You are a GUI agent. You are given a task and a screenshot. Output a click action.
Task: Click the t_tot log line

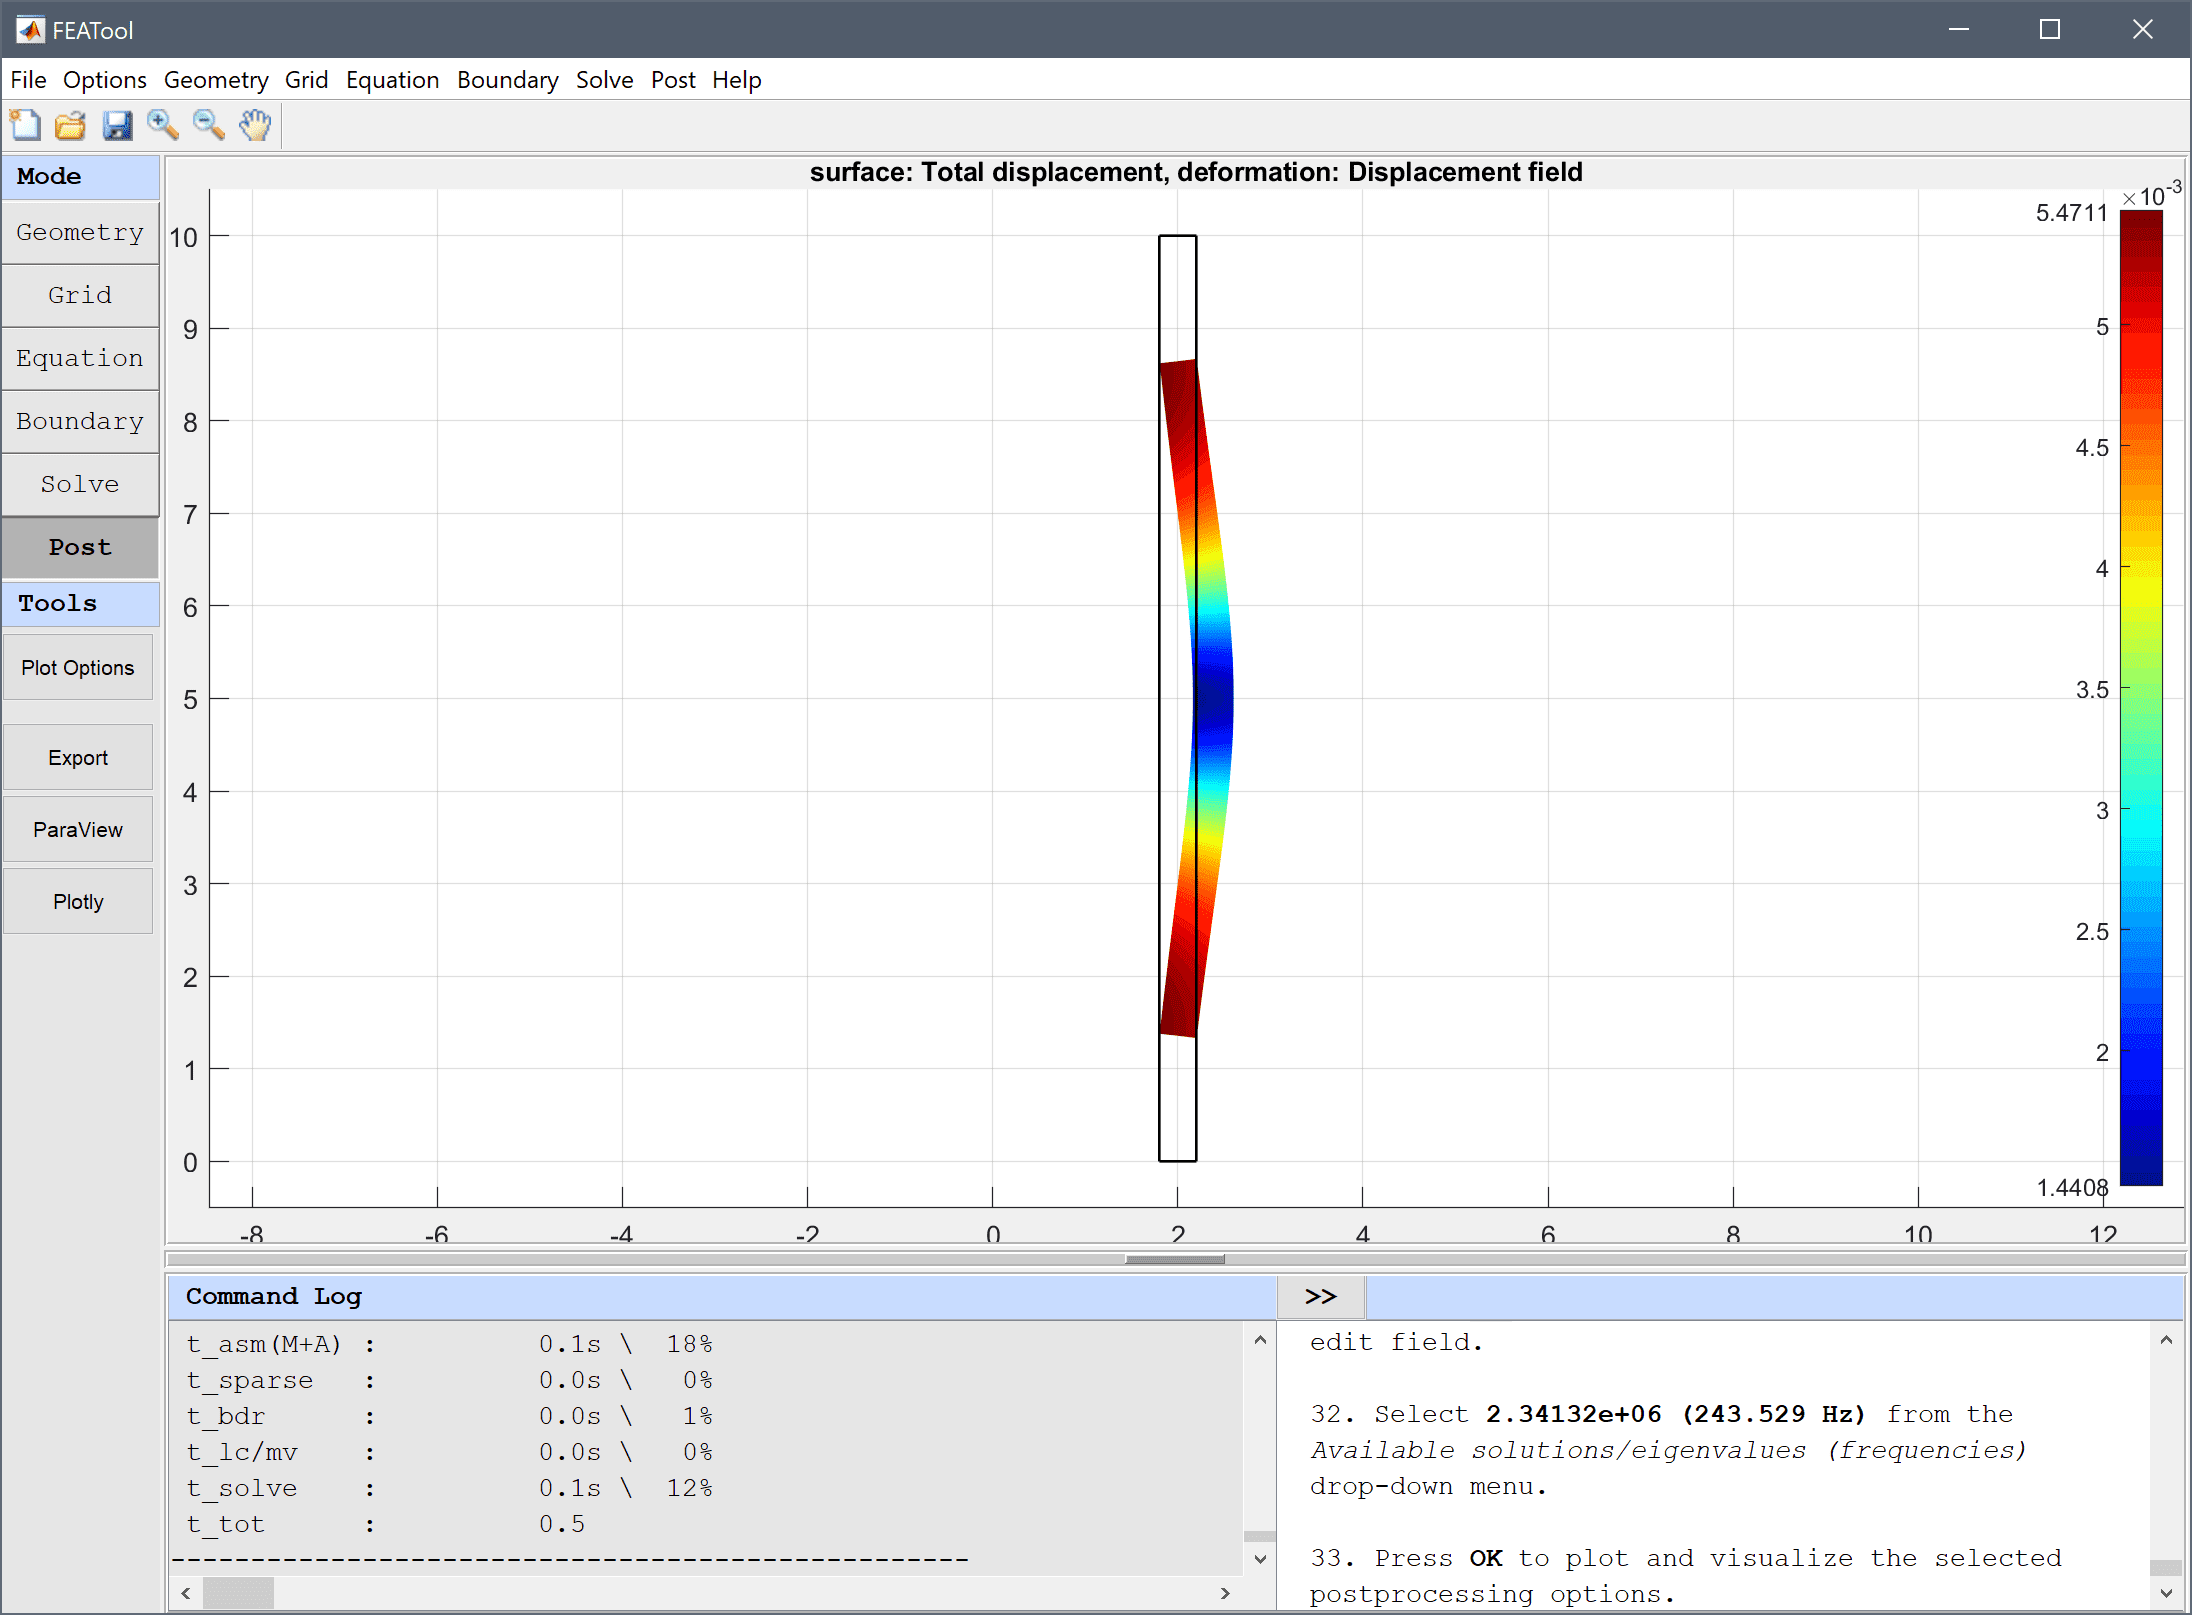(x=386, y=1524)
